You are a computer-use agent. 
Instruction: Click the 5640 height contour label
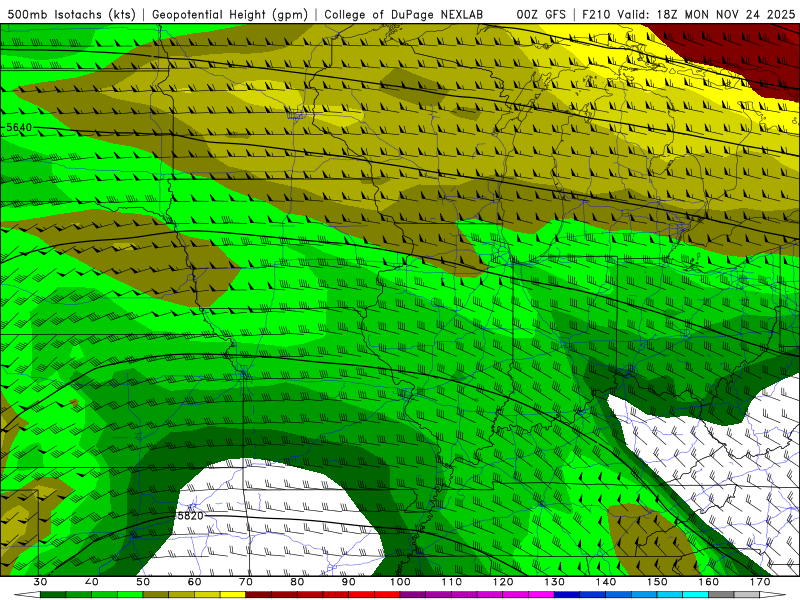click(19, 127)
